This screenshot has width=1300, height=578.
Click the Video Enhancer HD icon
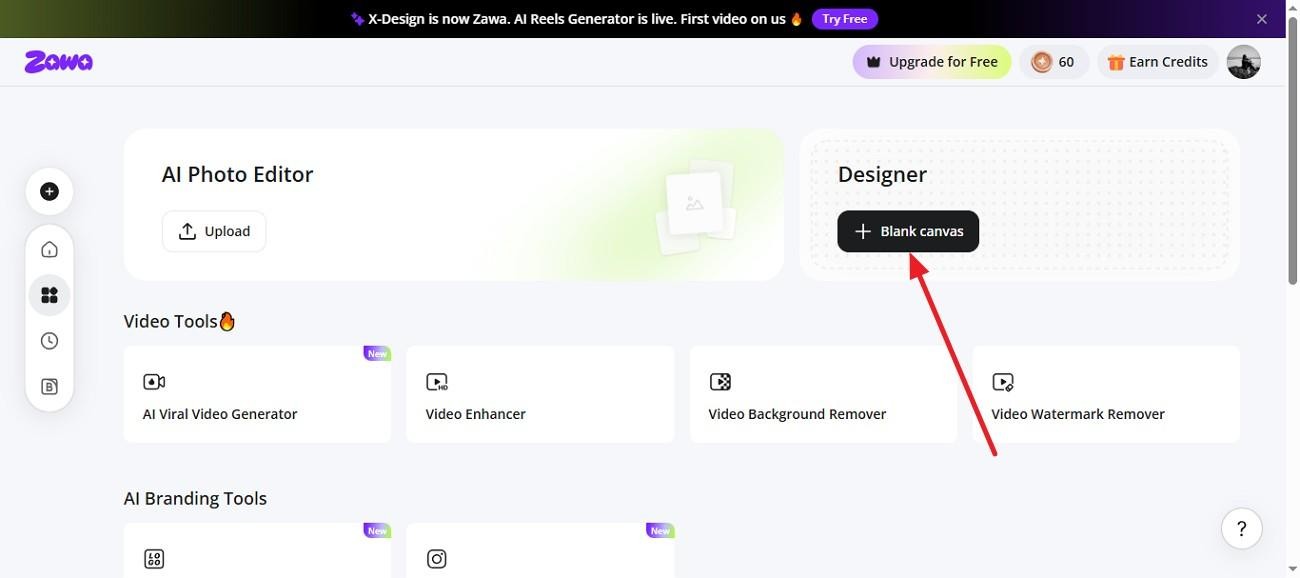click(x=437, y=382)
